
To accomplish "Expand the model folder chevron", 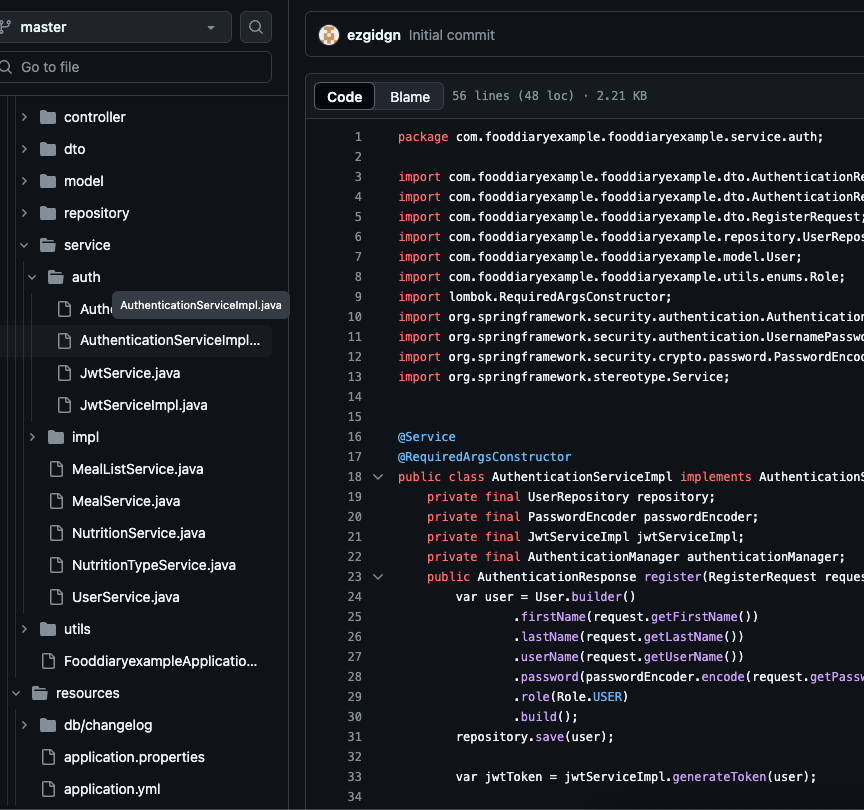I will point(24,181).
